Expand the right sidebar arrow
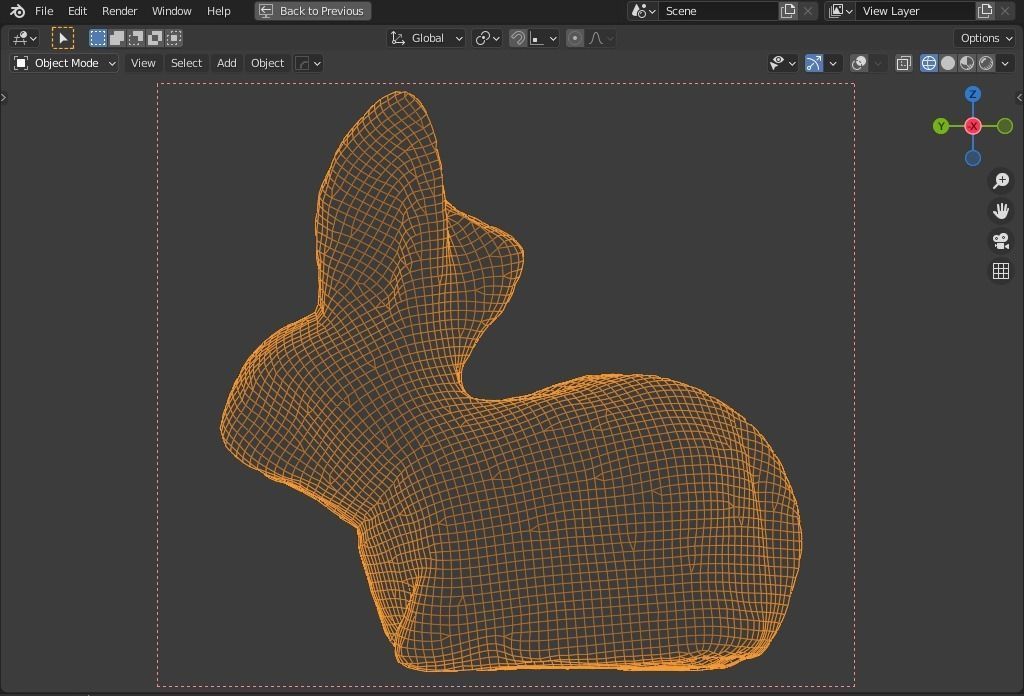The width and height of the screenshot is (1024, 696). (x=1019, y=97)
